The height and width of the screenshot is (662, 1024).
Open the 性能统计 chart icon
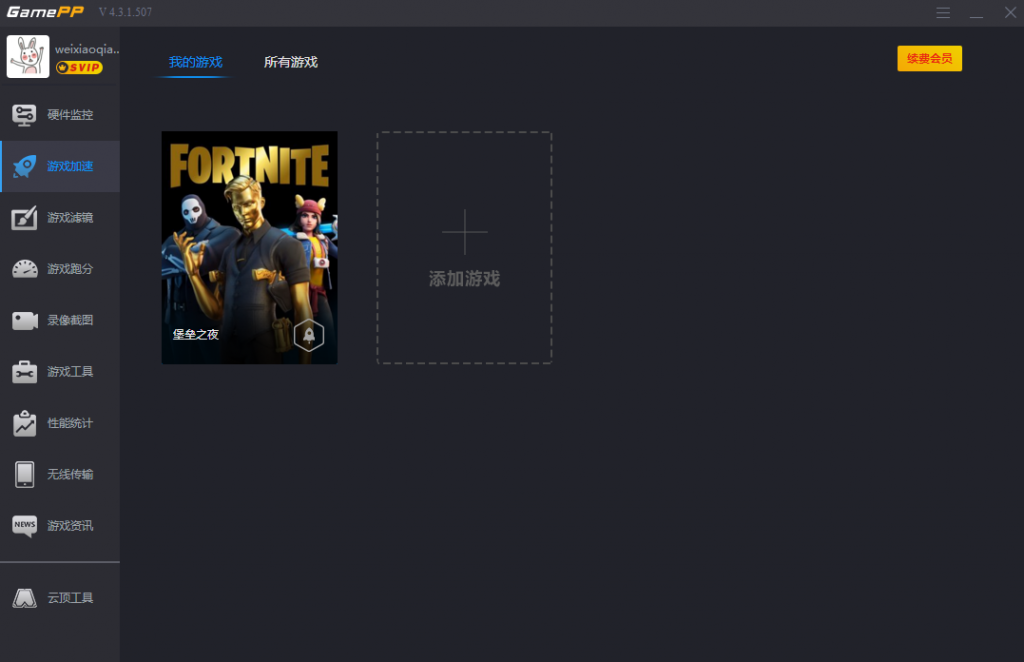24,423
